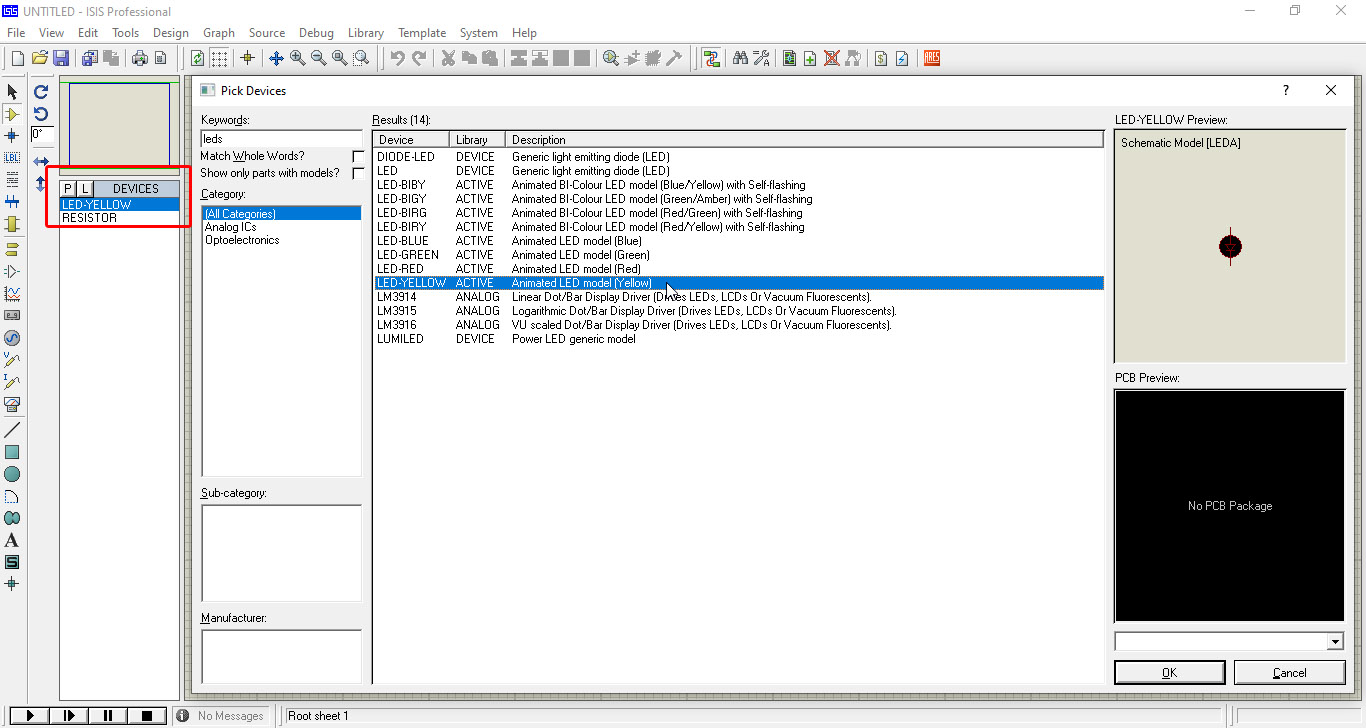Screen dimensions: 1366x728
Task: Create a new design file
Action: tap(17, 59)
